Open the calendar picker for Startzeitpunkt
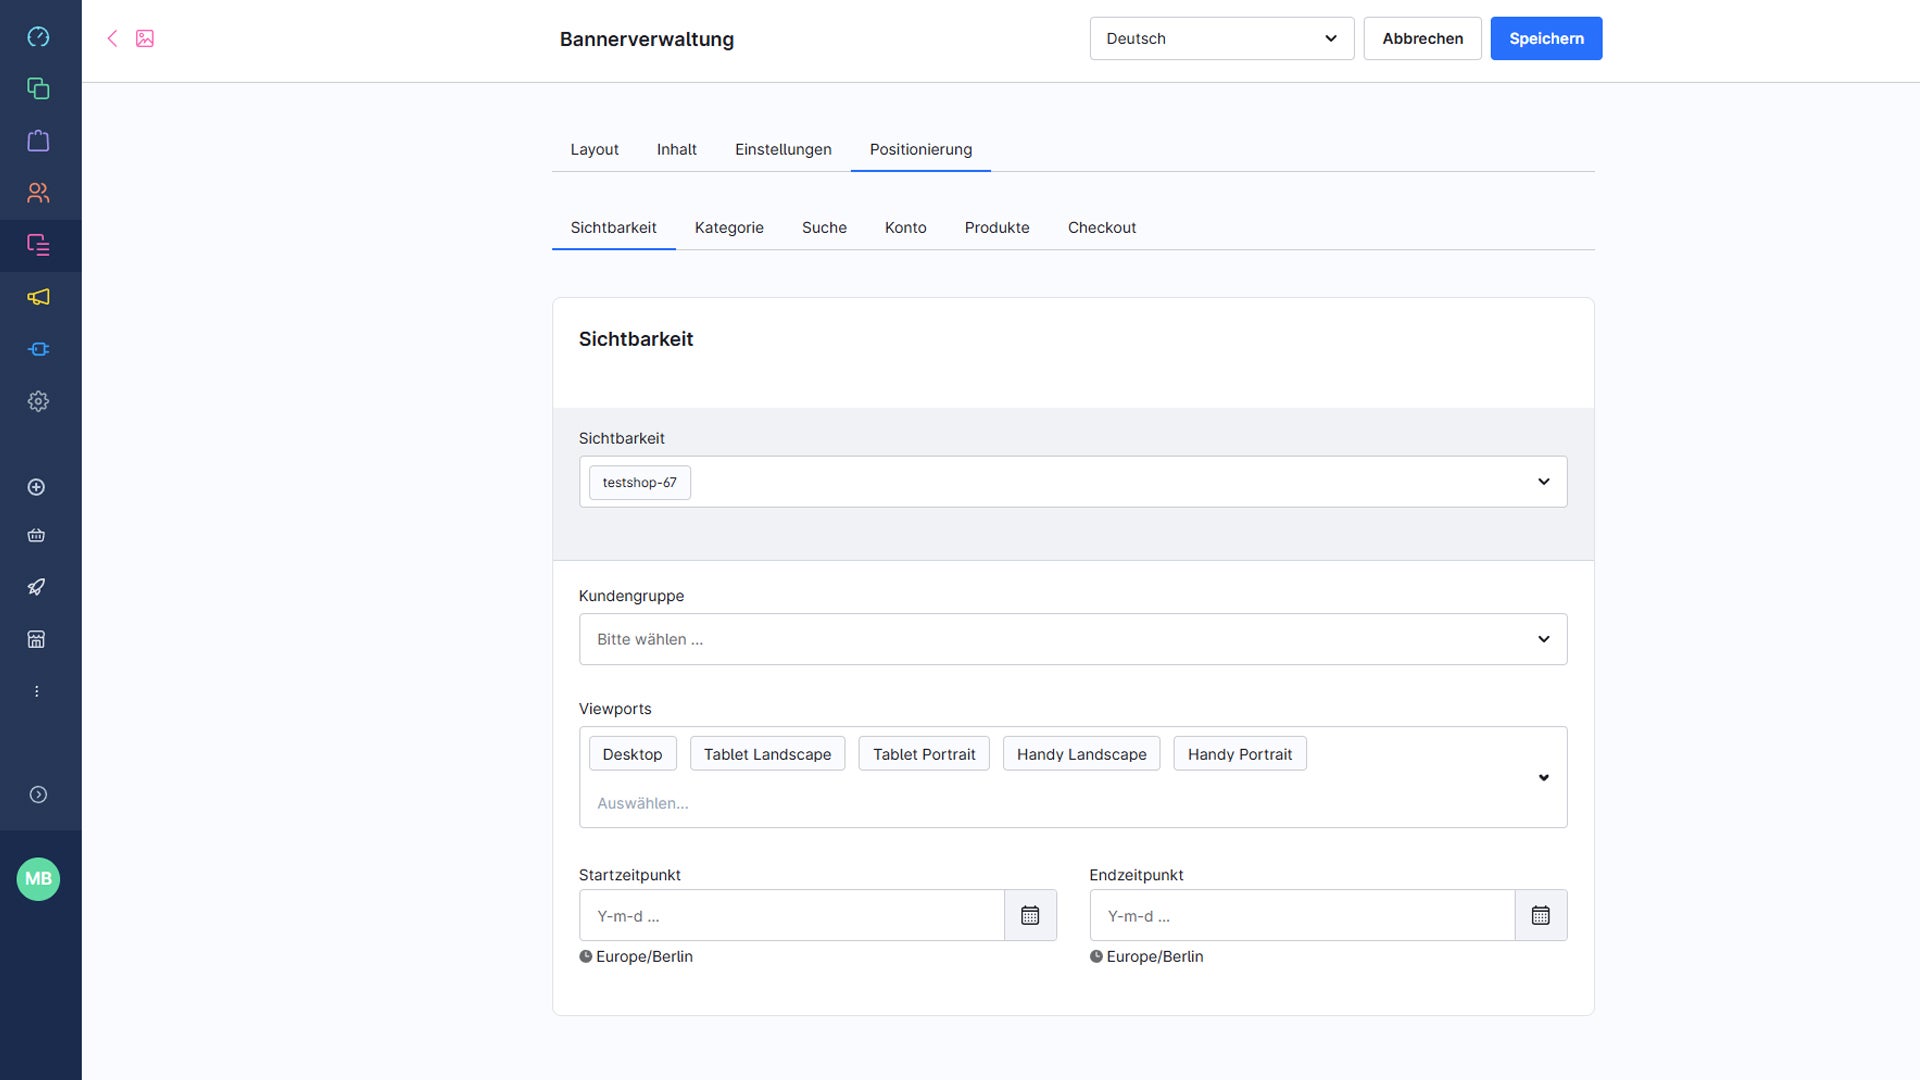The image size is (1920, 1080). click(1030, 914)
